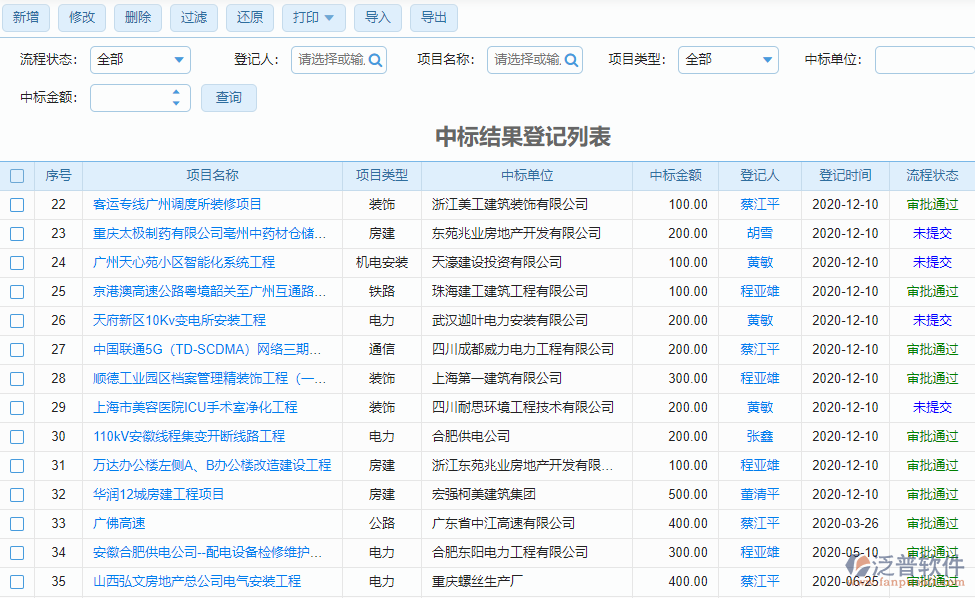Click 导入 to import data
Viewport: 975px width, 598px height.
pyautogui.click(x=377, y=17)
